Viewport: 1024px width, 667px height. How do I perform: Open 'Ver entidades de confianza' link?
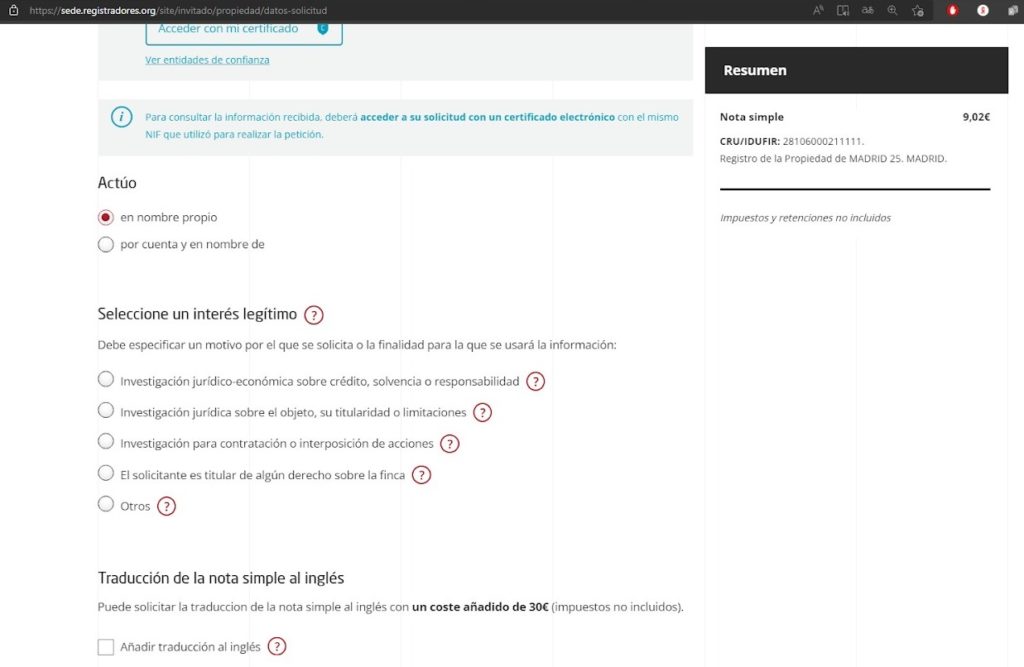(x=207, y=60)
